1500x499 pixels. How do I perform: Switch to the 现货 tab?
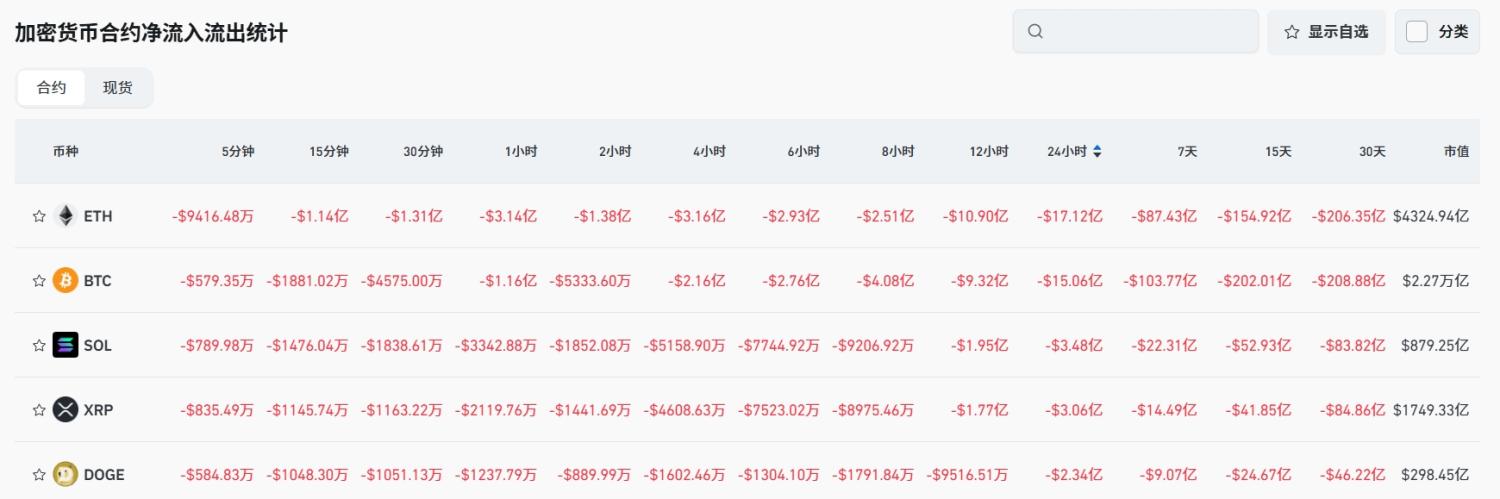(x=118, y=88)
